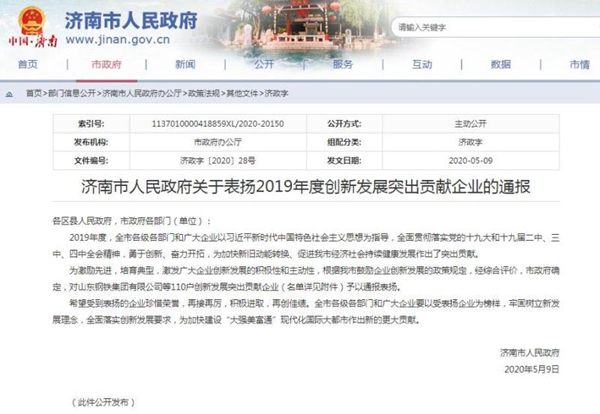Open the 首页 navigation tab

tap(28, 63)
